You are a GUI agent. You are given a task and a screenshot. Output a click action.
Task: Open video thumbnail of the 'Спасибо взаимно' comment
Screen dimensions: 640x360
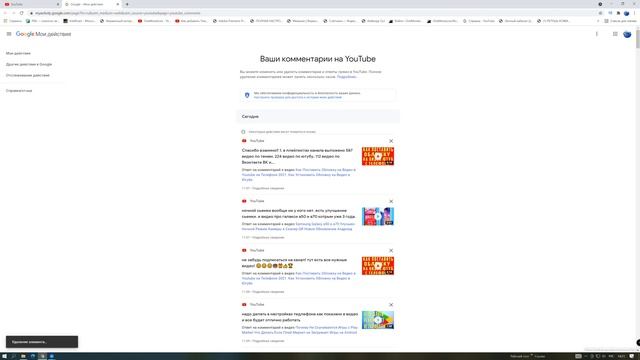[378, 156]
